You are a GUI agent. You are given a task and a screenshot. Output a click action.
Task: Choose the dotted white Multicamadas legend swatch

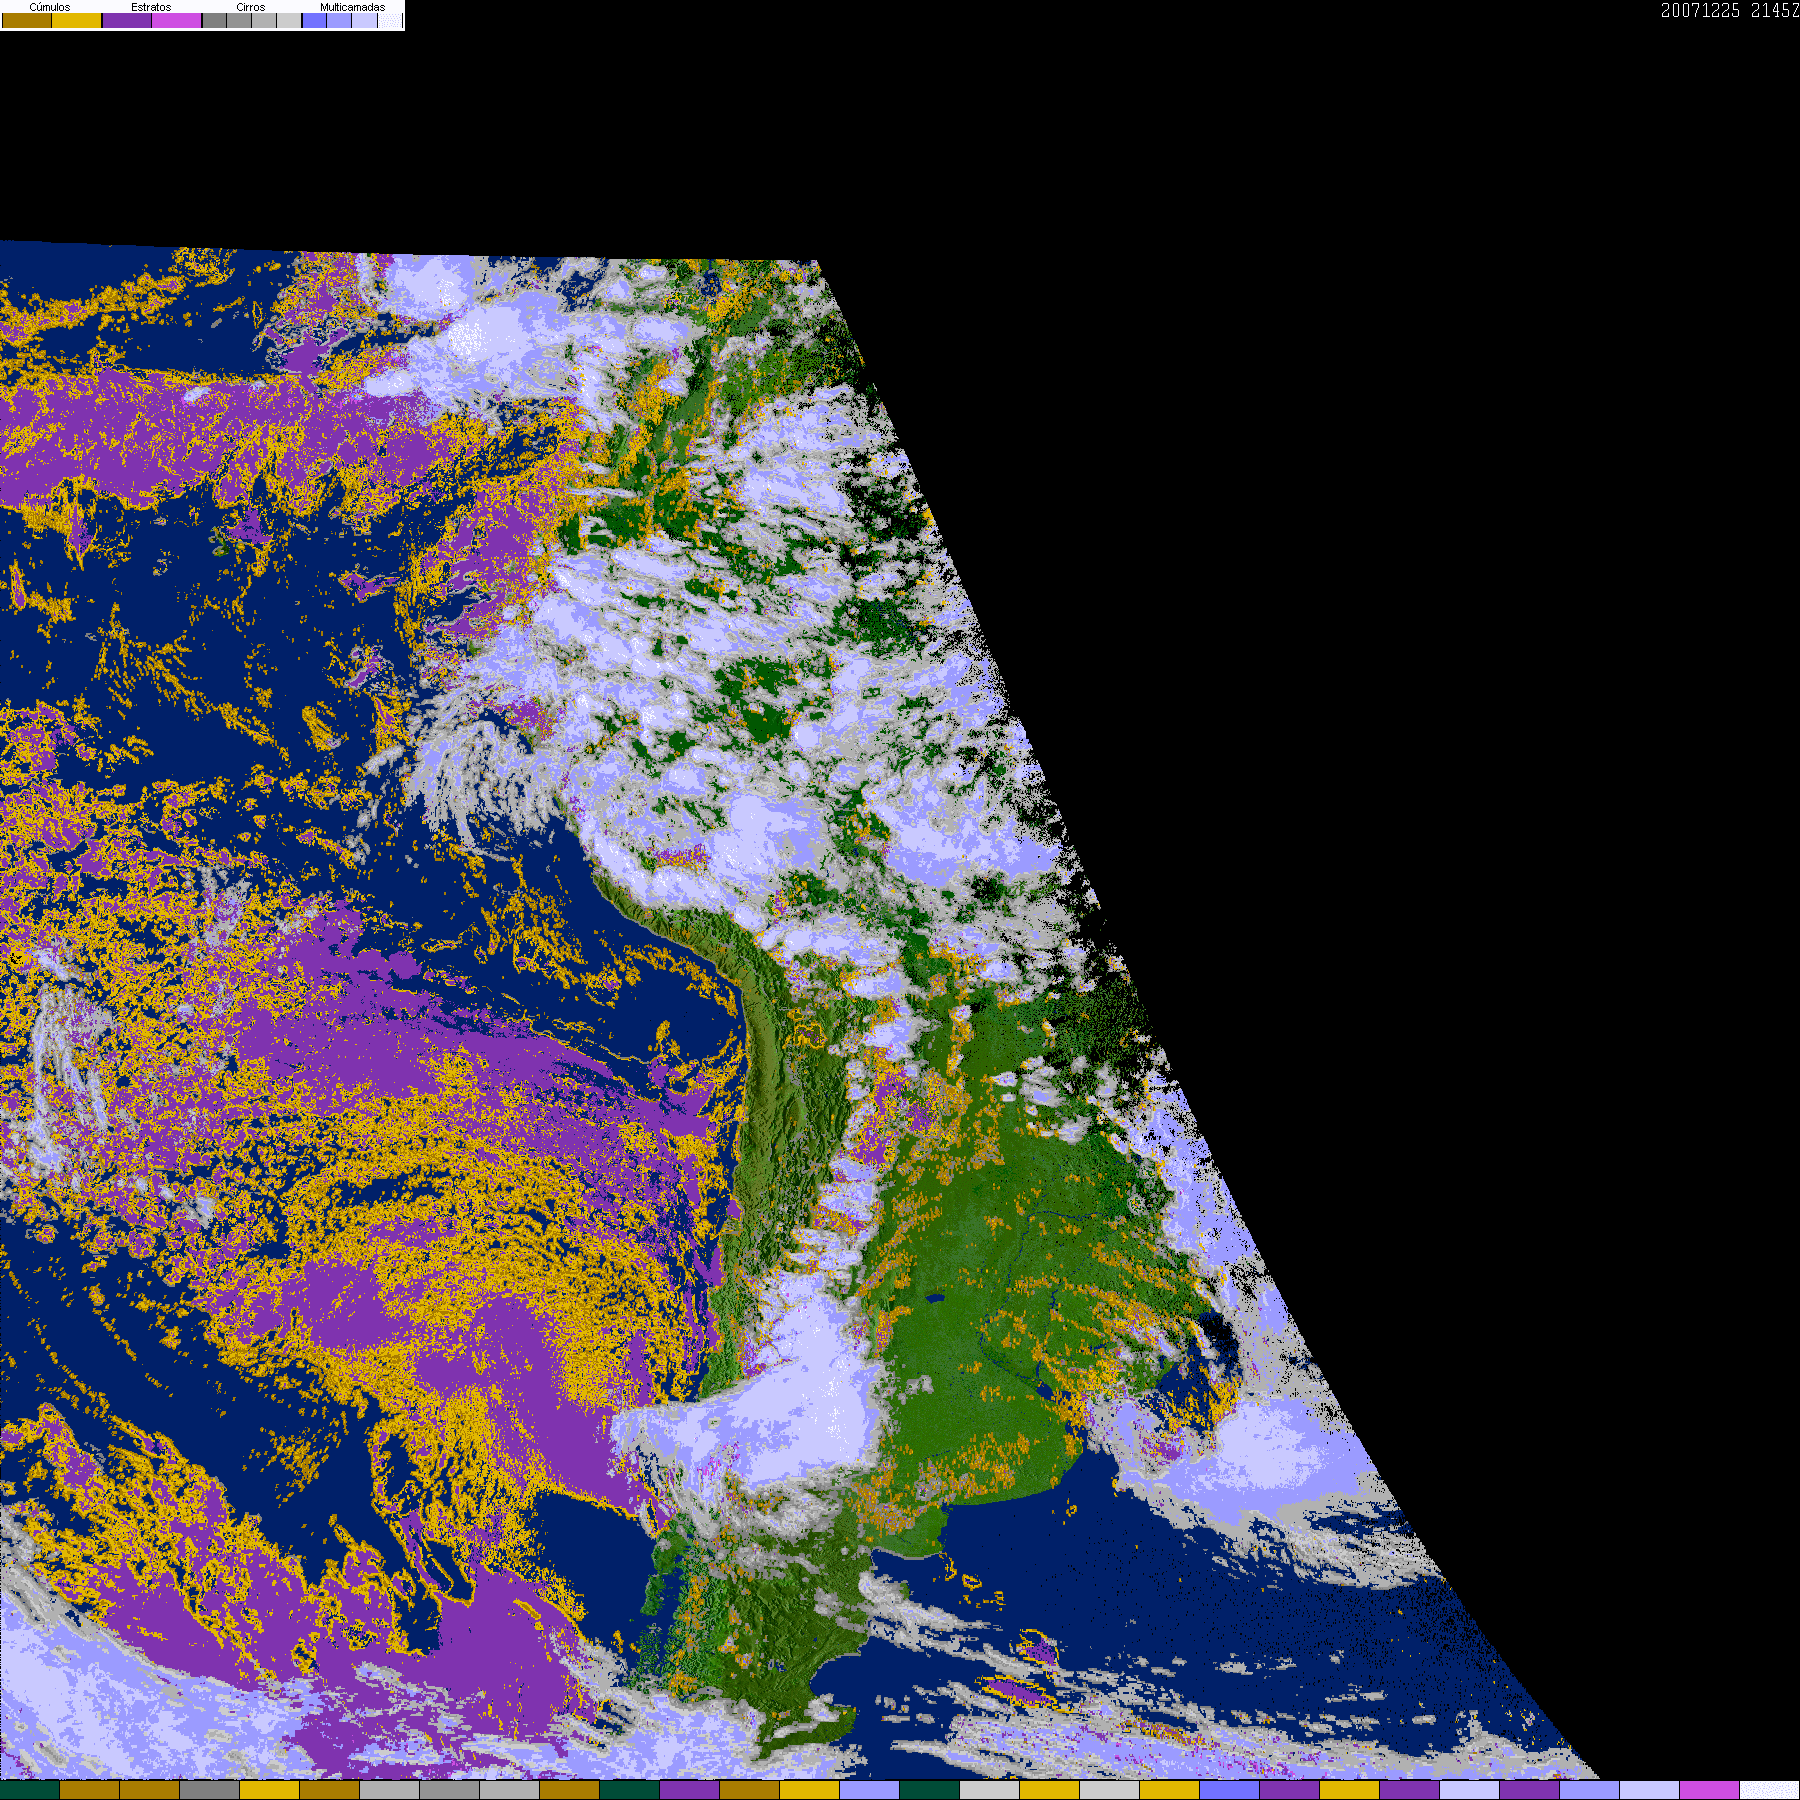pos(390,20)
